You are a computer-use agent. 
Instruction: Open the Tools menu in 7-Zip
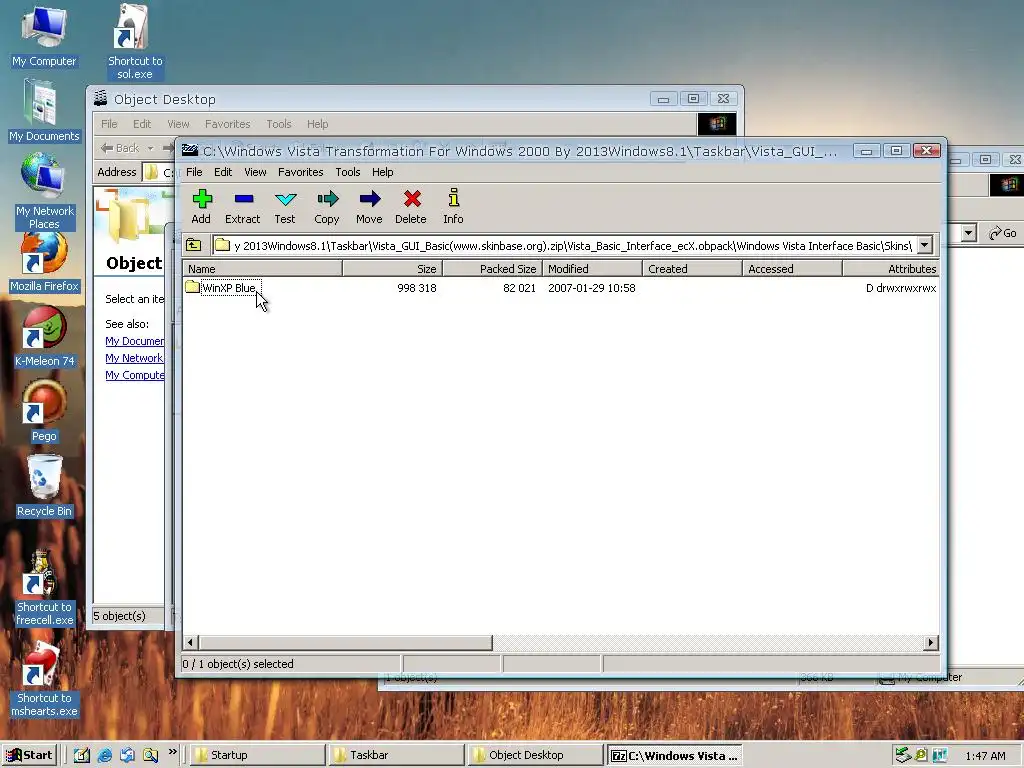point(347,172)
